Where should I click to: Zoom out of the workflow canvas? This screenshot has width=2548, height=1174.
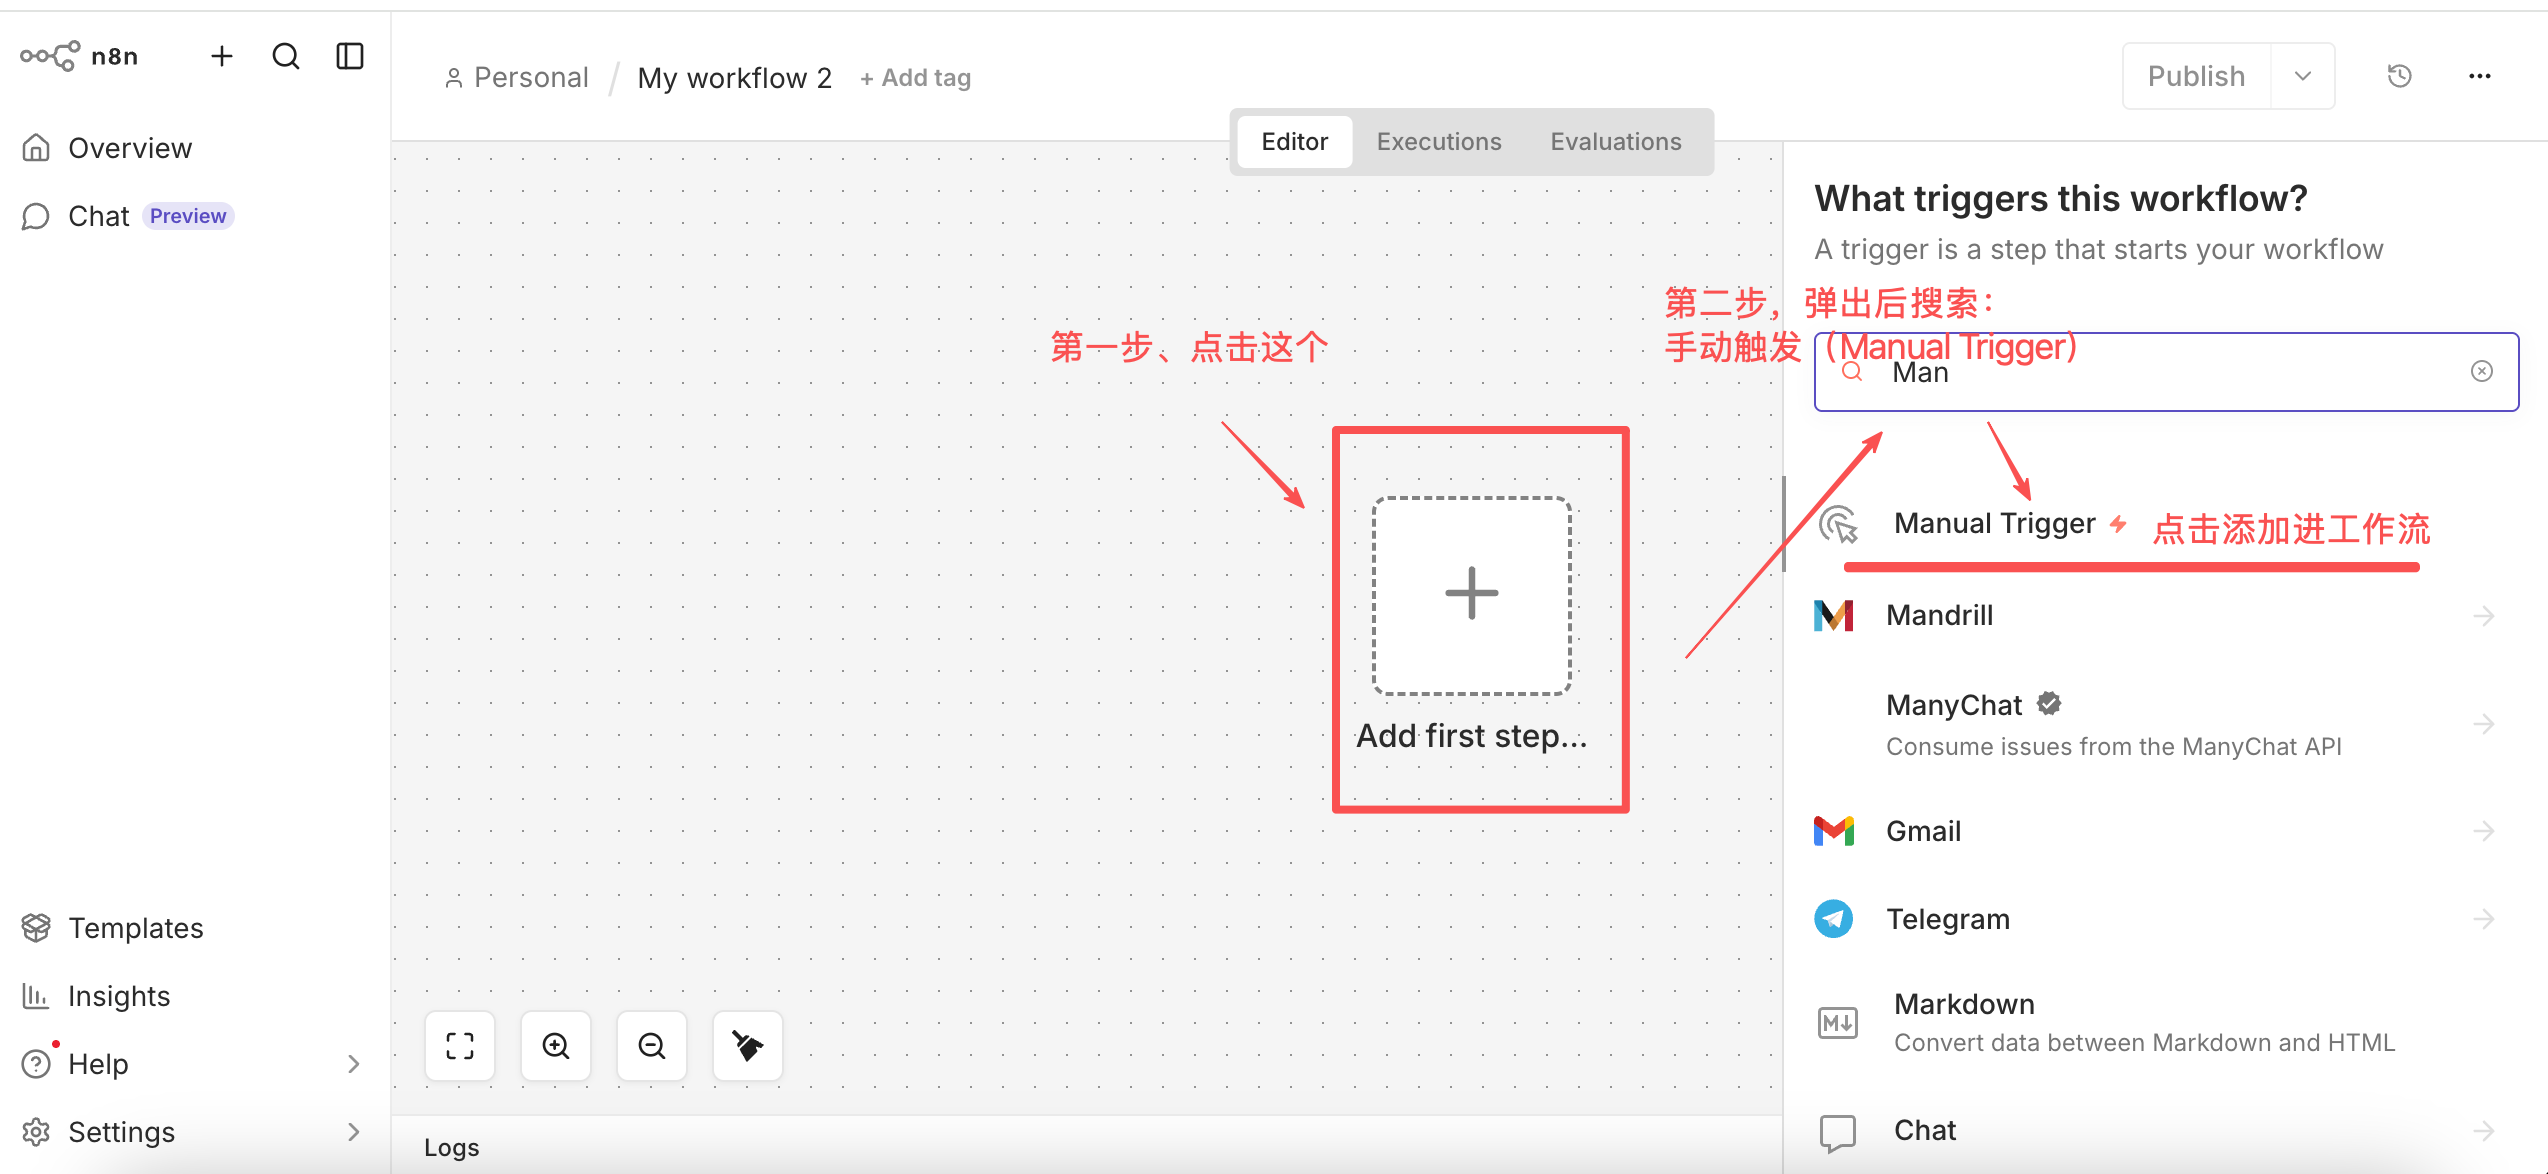click(652, 1046)
